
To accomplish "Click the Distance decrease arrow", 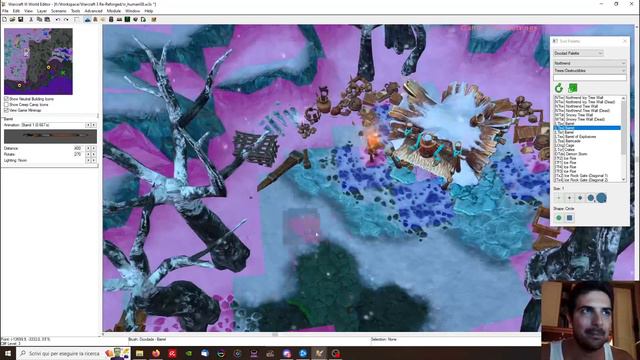I will [88, 148].
